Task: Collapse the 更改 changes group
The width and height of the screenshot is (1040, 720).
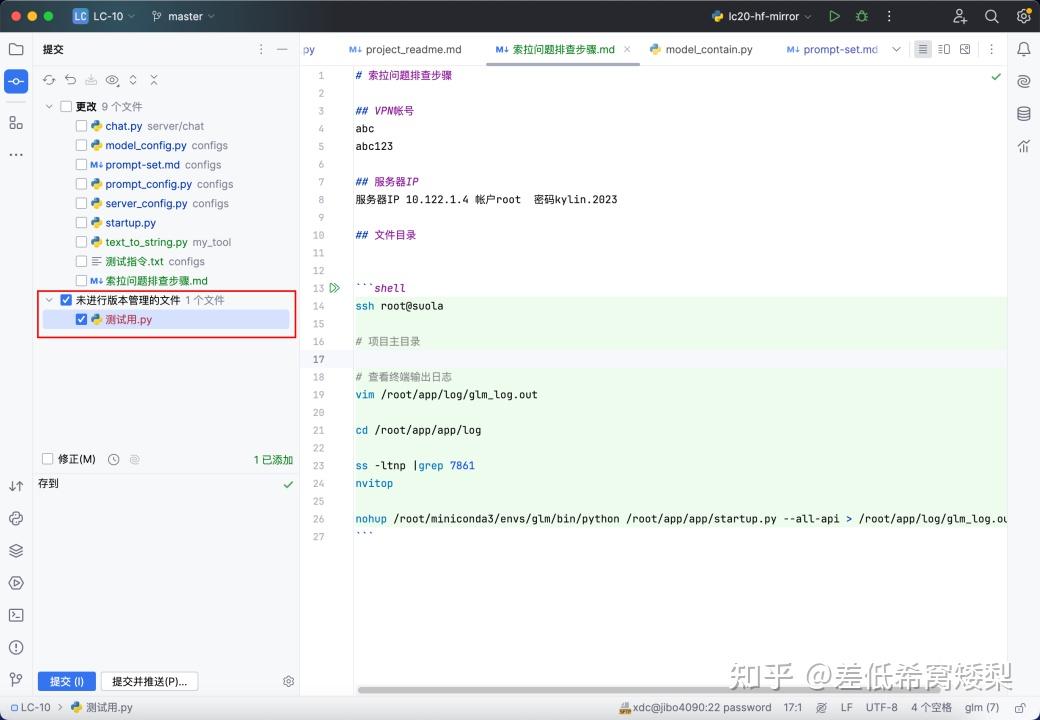Action: click(x=49, y=106)
